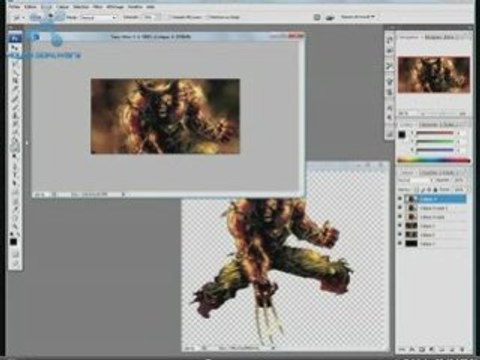Add a layer style with fx icon
Viewport: 480px width, 360px height.
(412, 349)
